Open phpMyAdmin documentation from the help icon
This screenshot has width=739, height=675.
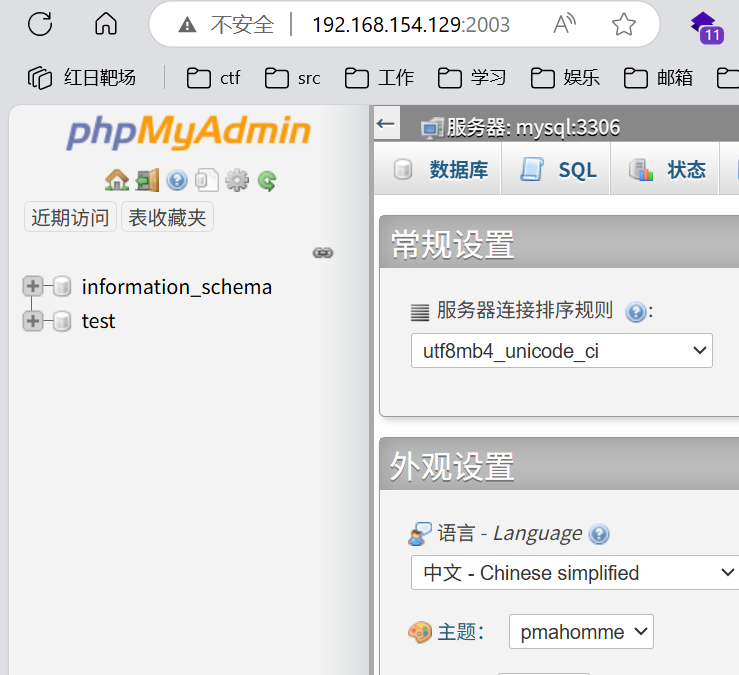pos(177,181)
